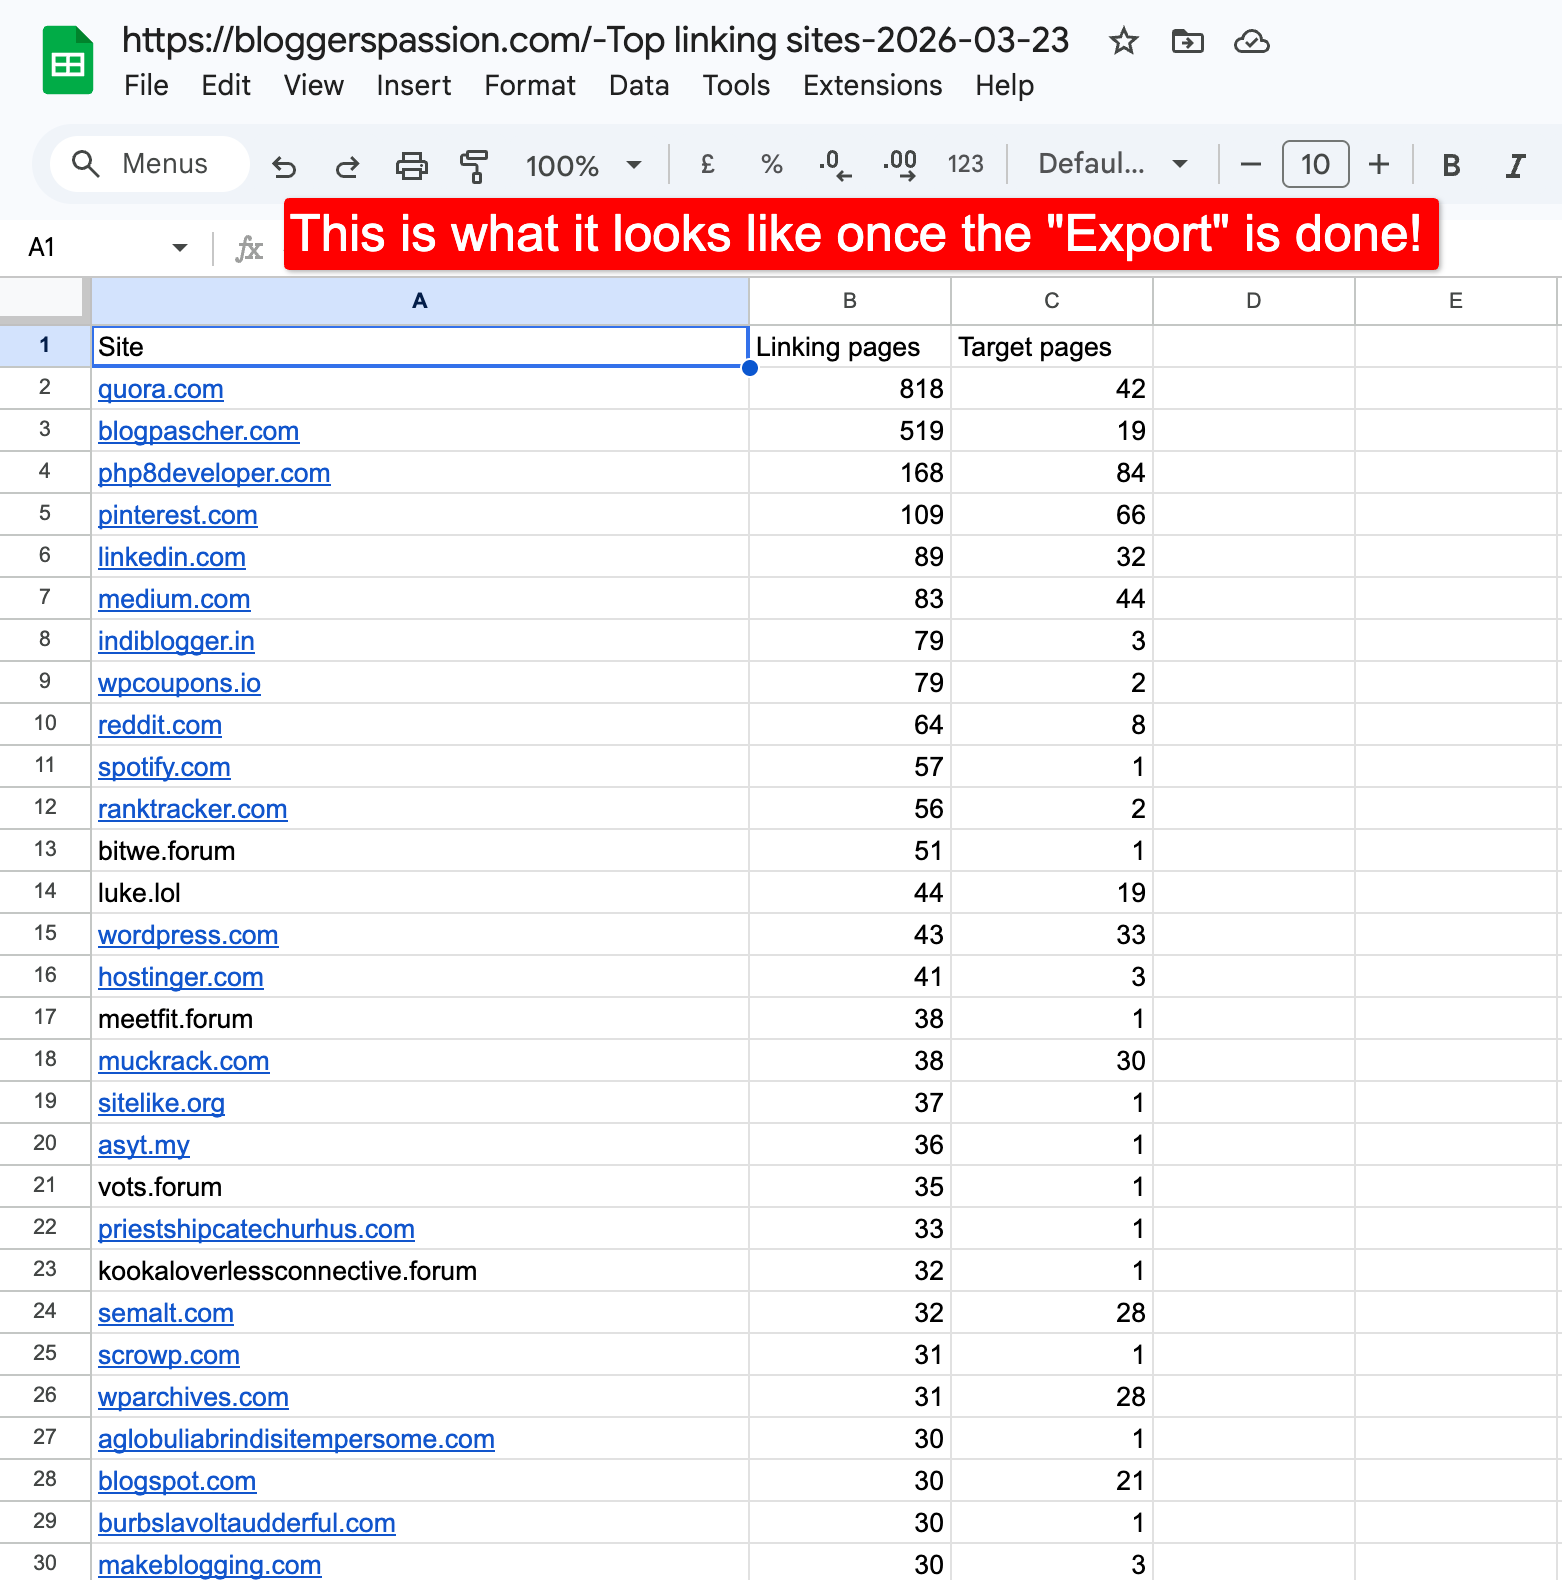The height and width of the screenshot is (1580, 1562).
Task: Expand the A1 name box dropdown
Action: tap(180, 248)
